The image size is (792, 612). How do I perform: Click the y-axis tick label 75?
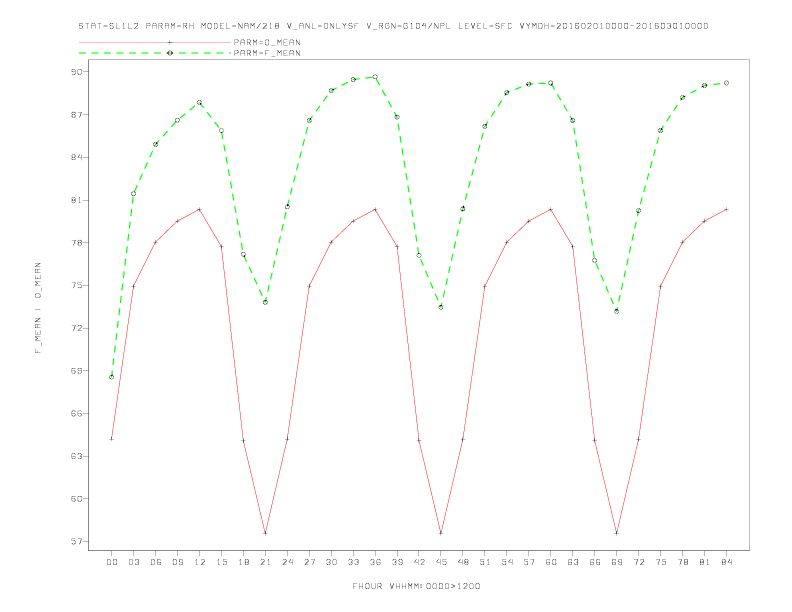click(77, 285)
